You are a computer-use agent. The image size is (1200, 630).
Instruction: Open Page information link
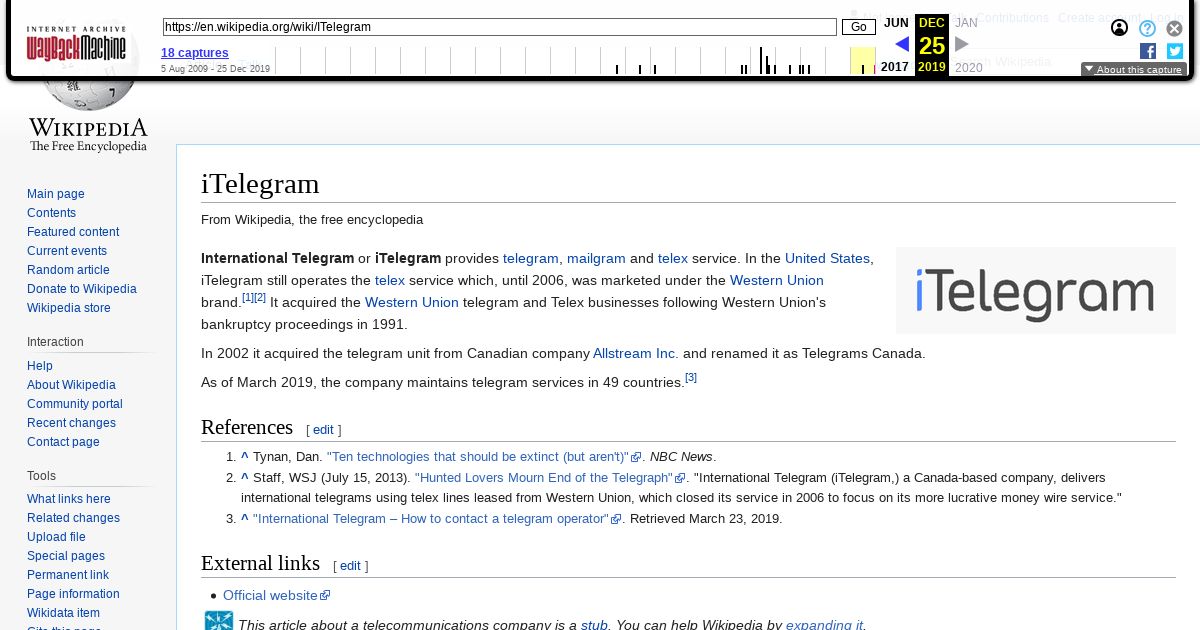coord(73,594)
